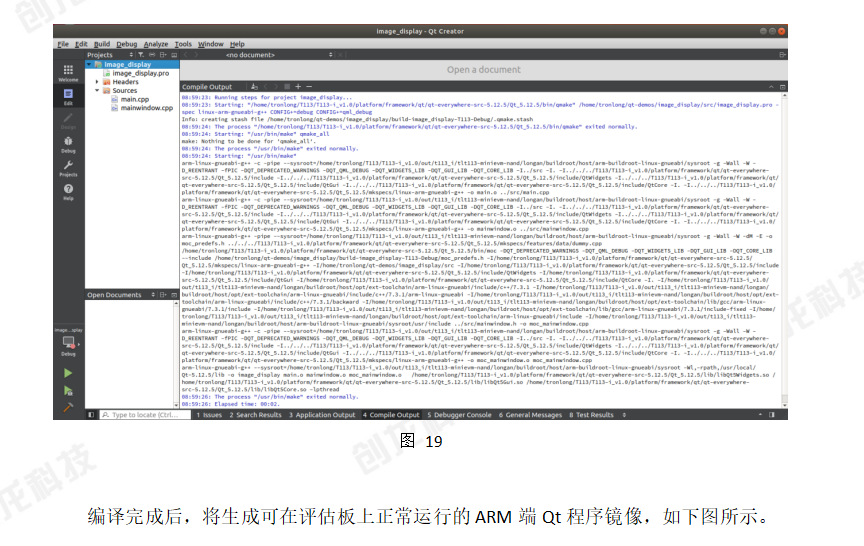Open the kit selector monitor icon
The image size is (864, 546).
(68, 343)
